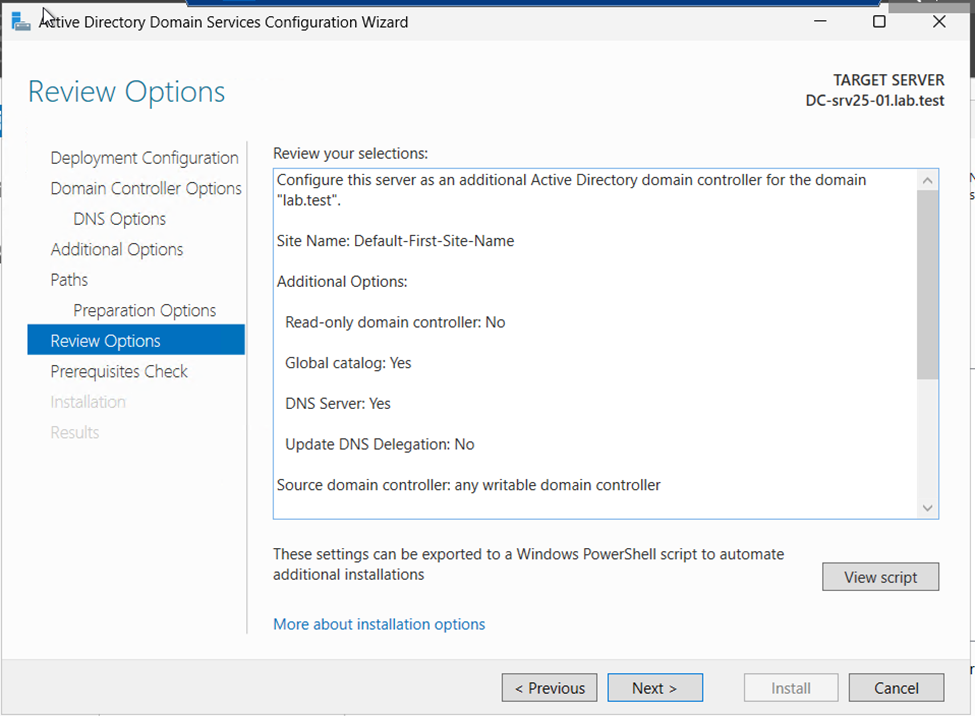Click the scrollbar thumb in review selections
The image size is (975, 716).
[927, 284]
